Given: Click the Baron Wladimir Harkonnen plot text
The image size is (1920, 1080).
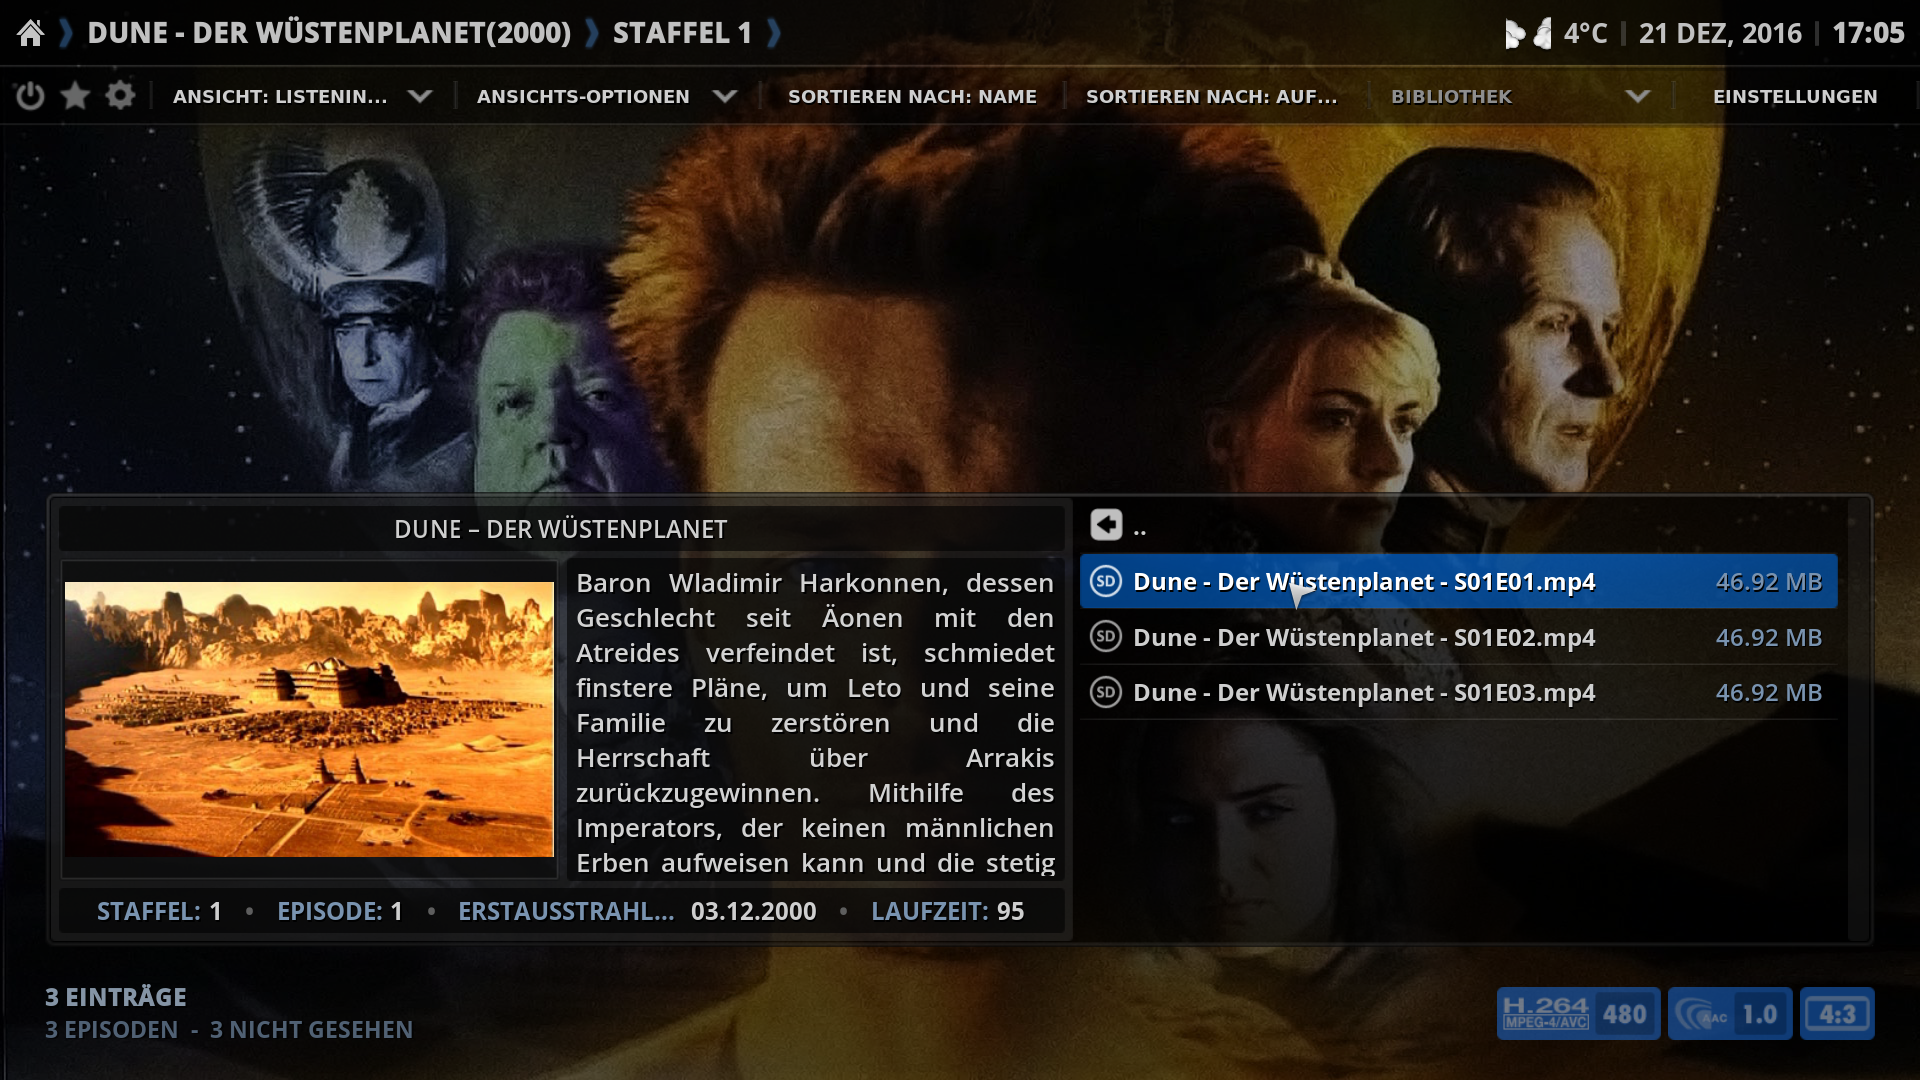Looking at the screenshot, I should pos(815,722).
